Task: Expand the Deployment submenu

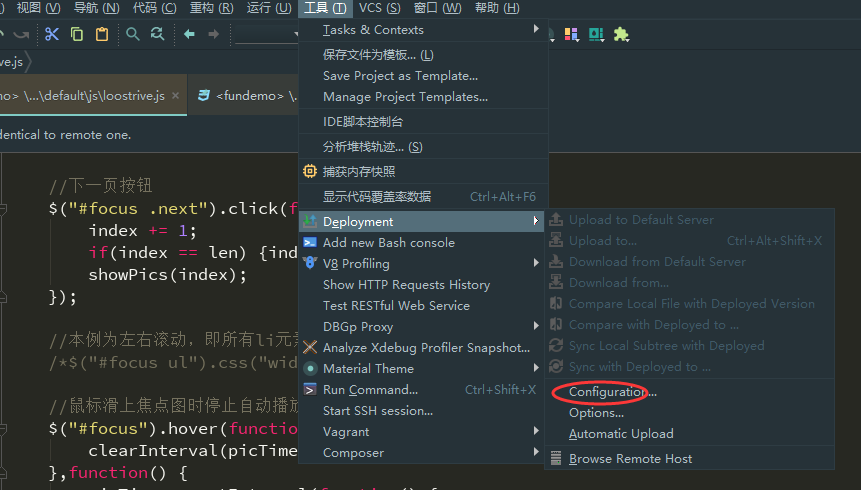Action: (422, 221)
